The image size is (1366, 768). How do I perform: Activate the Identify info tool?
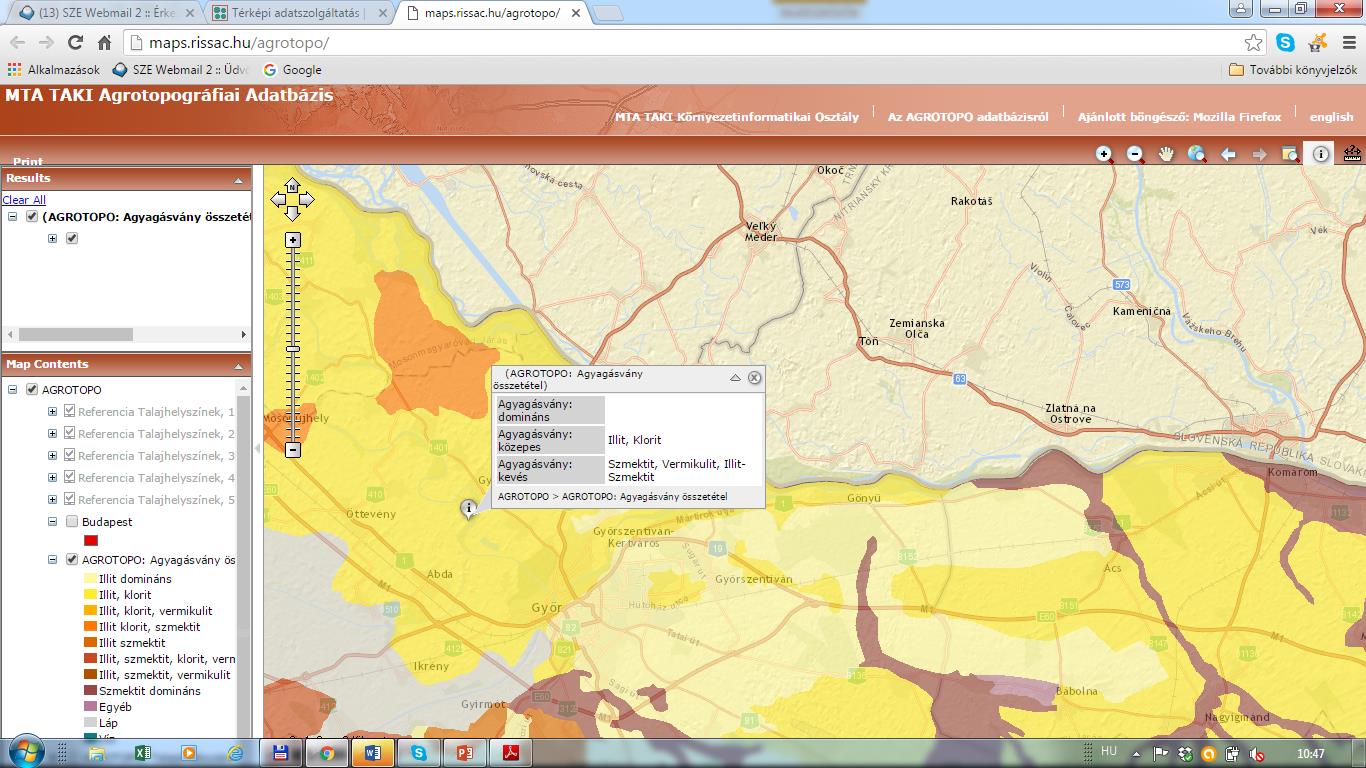pos(1321,154)
